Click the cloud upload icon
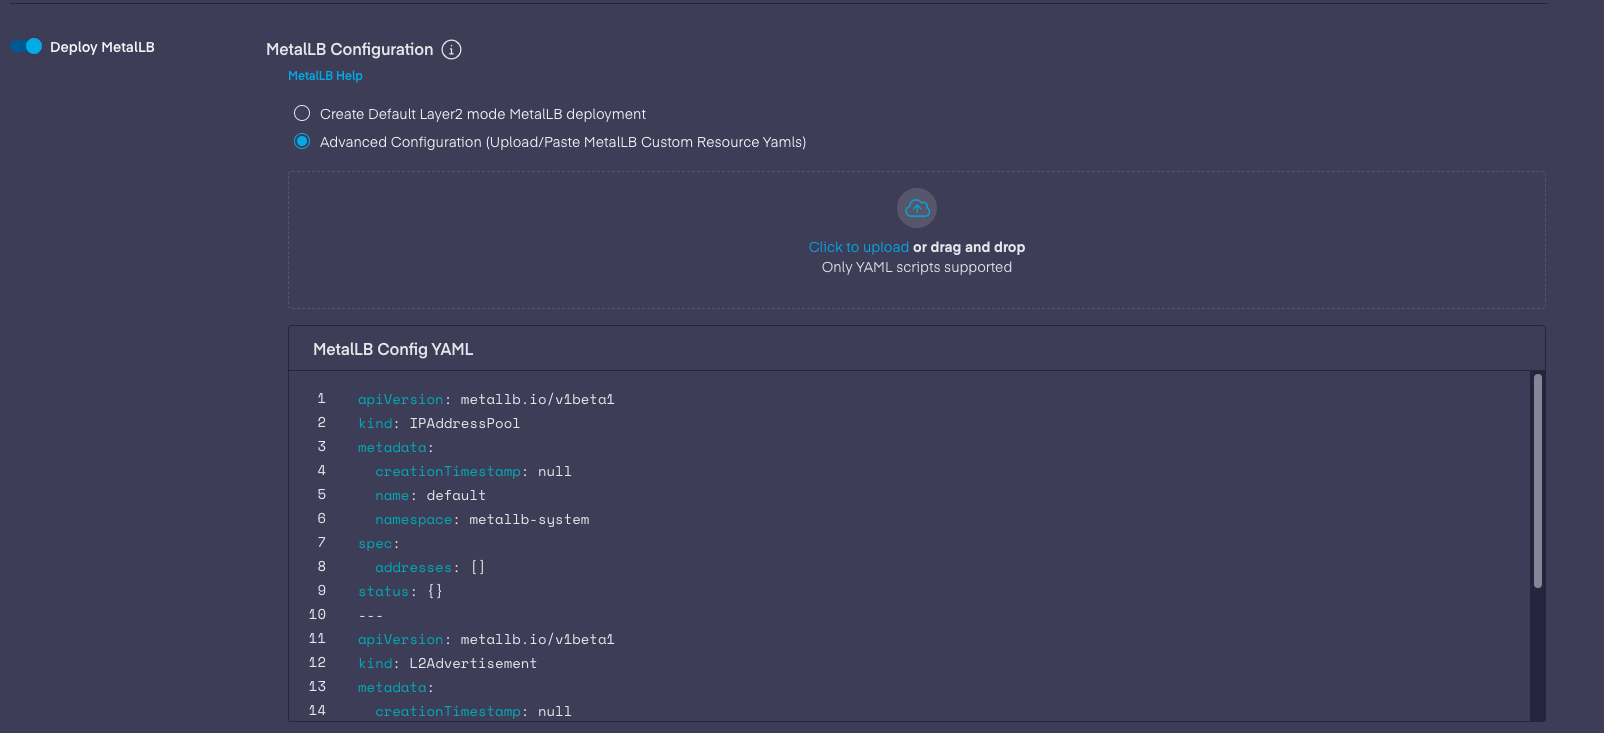This screenshot has width=1604, height=733. (917, 208)
